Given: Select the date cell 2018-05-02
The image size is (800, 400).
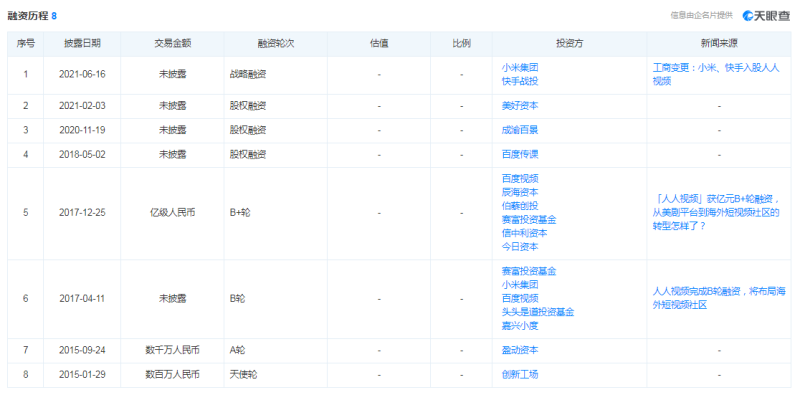Looking at the screenshot, I should point(82,155).
